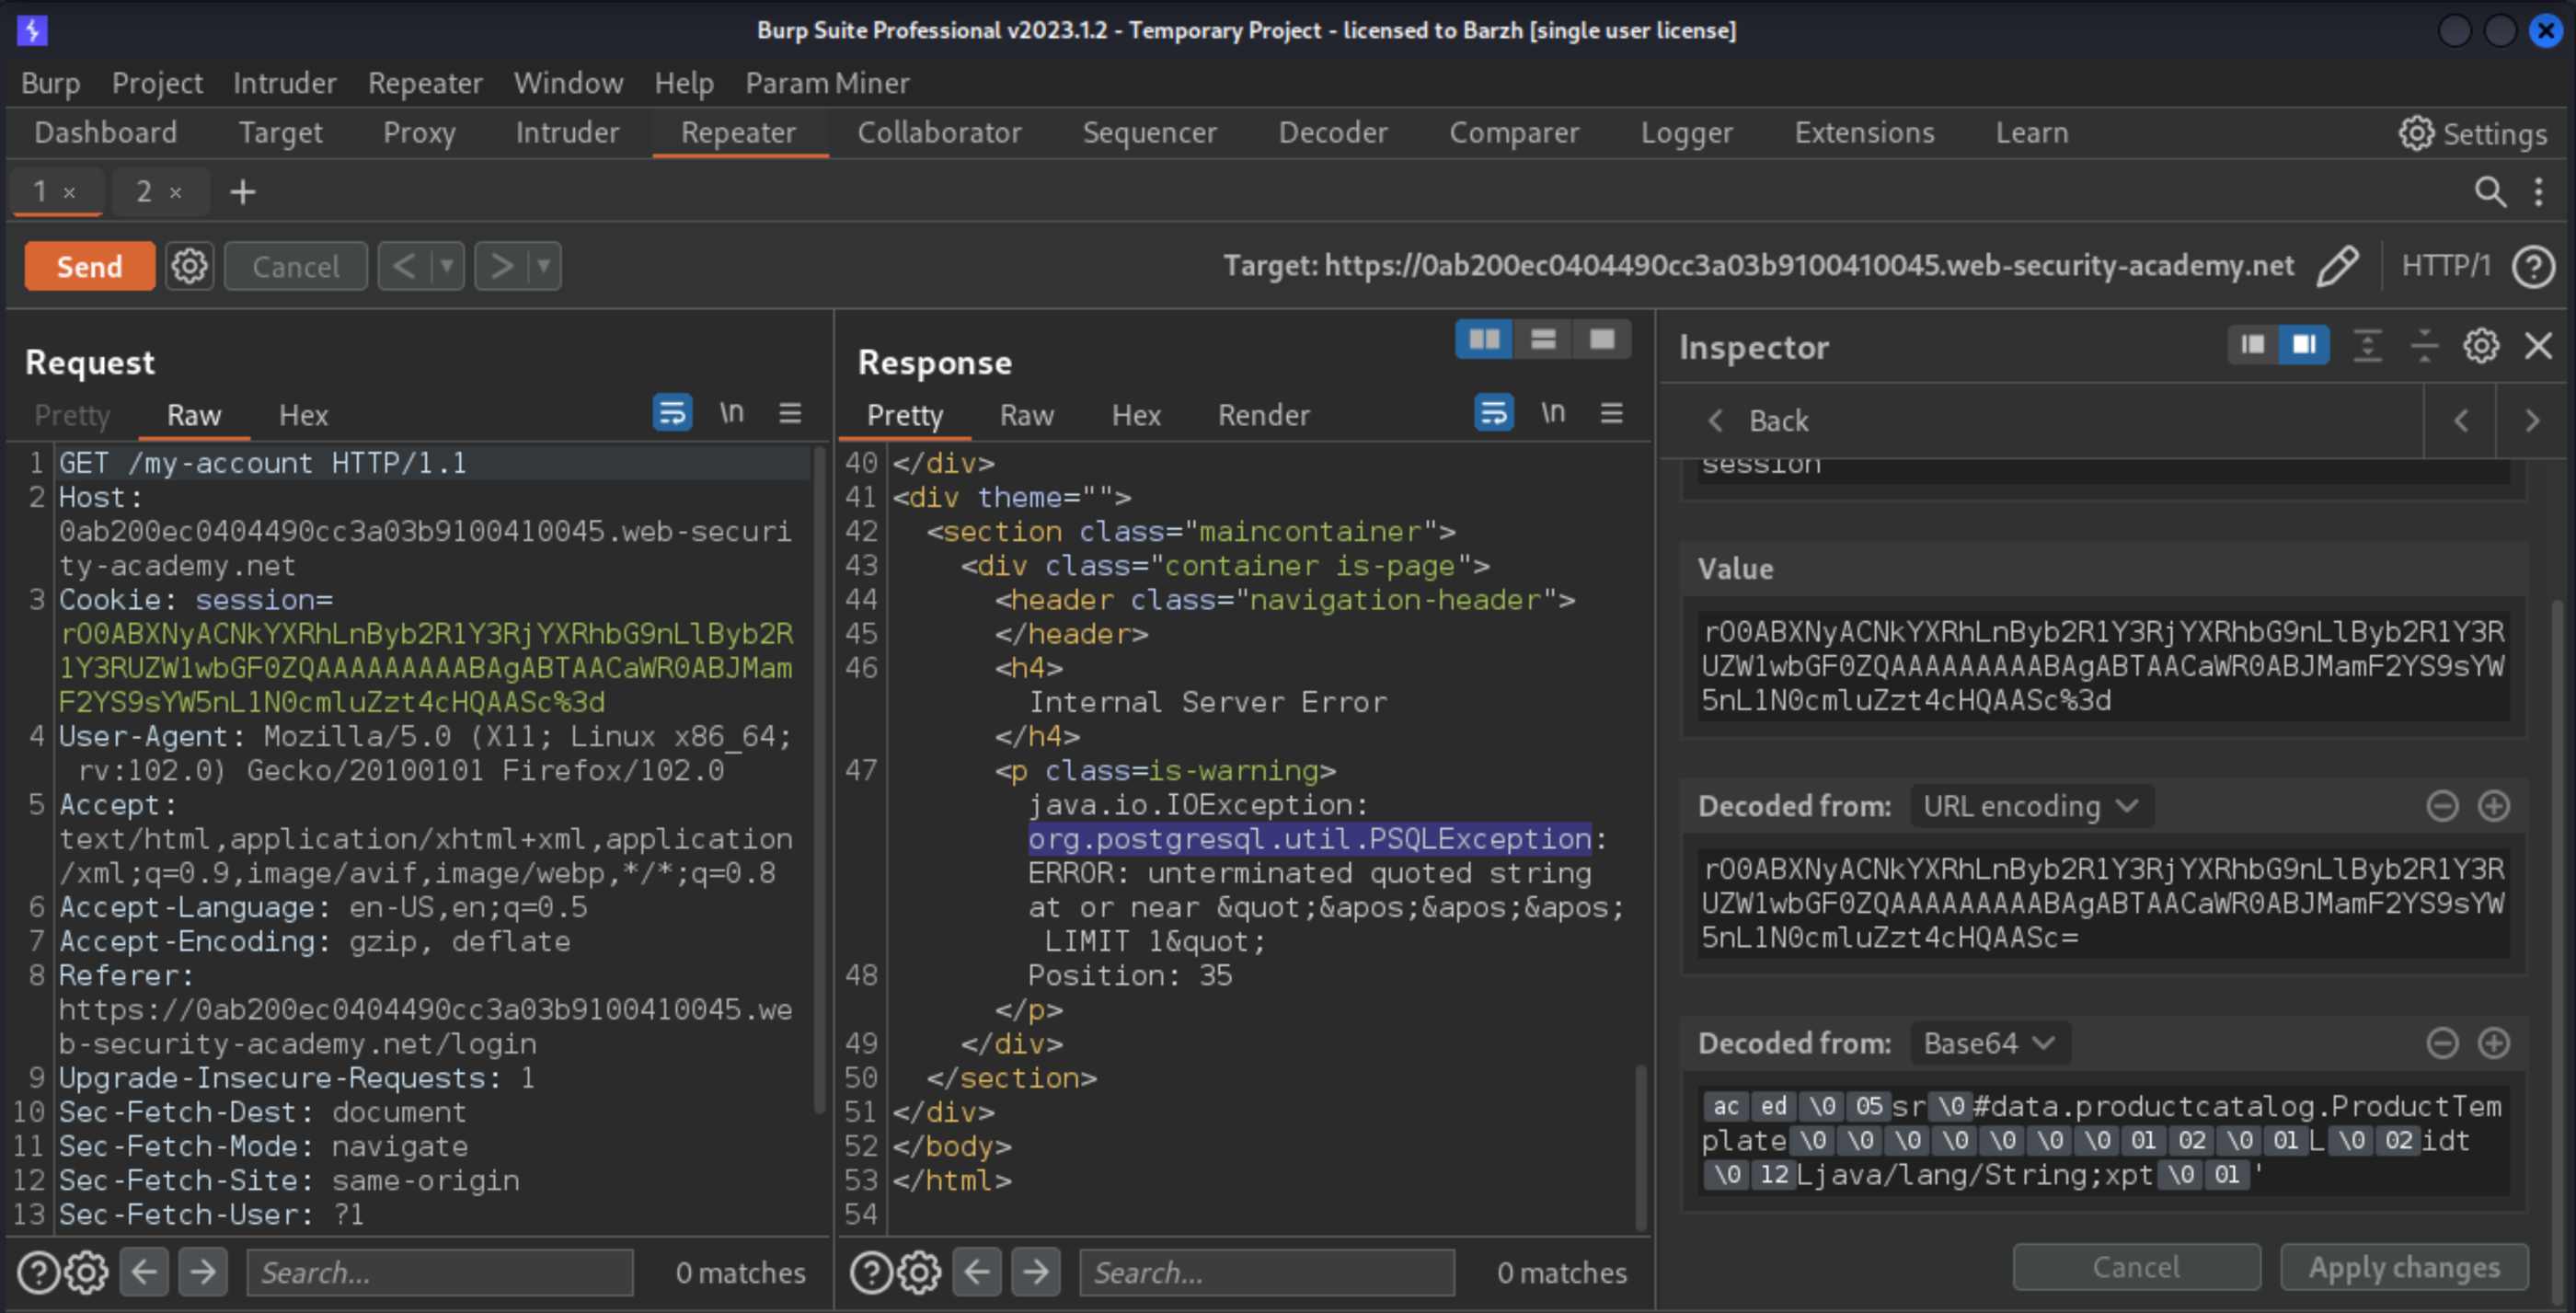The width and height of the screenshot is (2576, 1313).
Task: Add a new Repeater tab with plus
Action: (243, 191)
